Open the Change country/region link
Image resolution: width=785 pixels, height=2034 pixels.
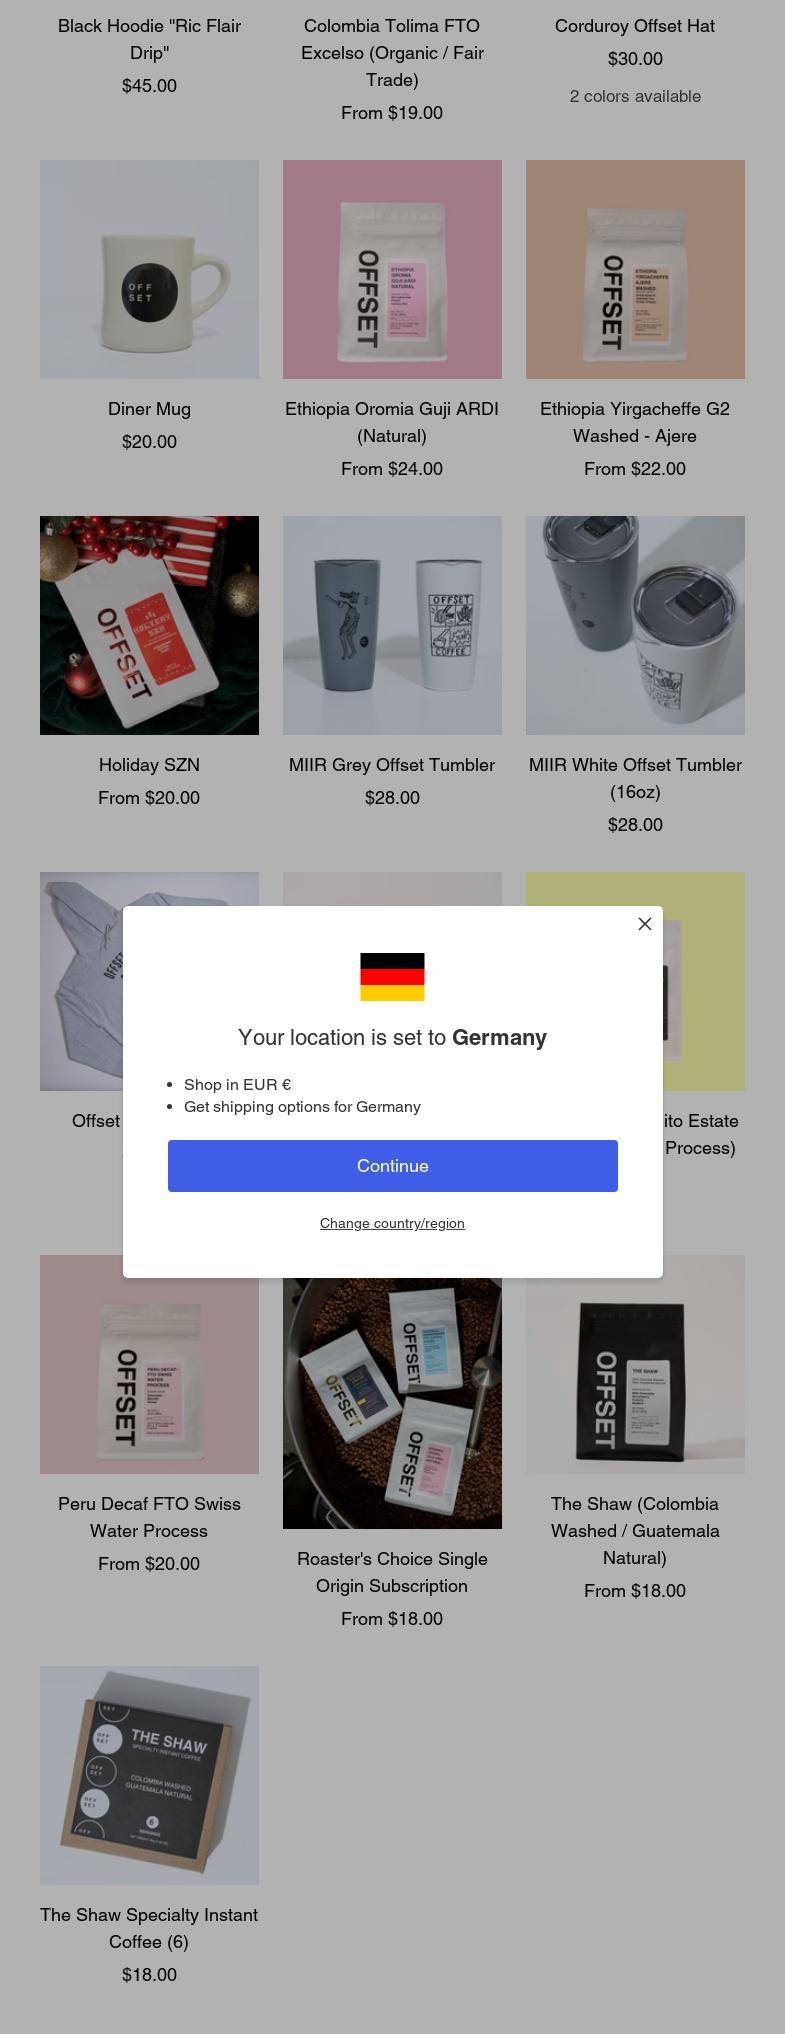click(392, 1223)
